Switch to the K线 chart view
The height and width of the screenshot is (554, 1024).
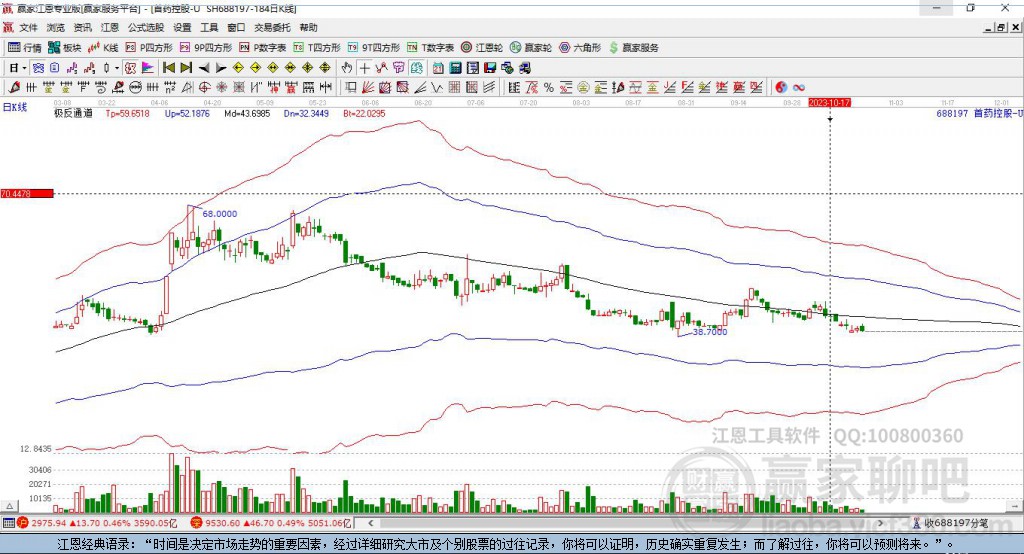pyautogui.click(x=103, y=48)
